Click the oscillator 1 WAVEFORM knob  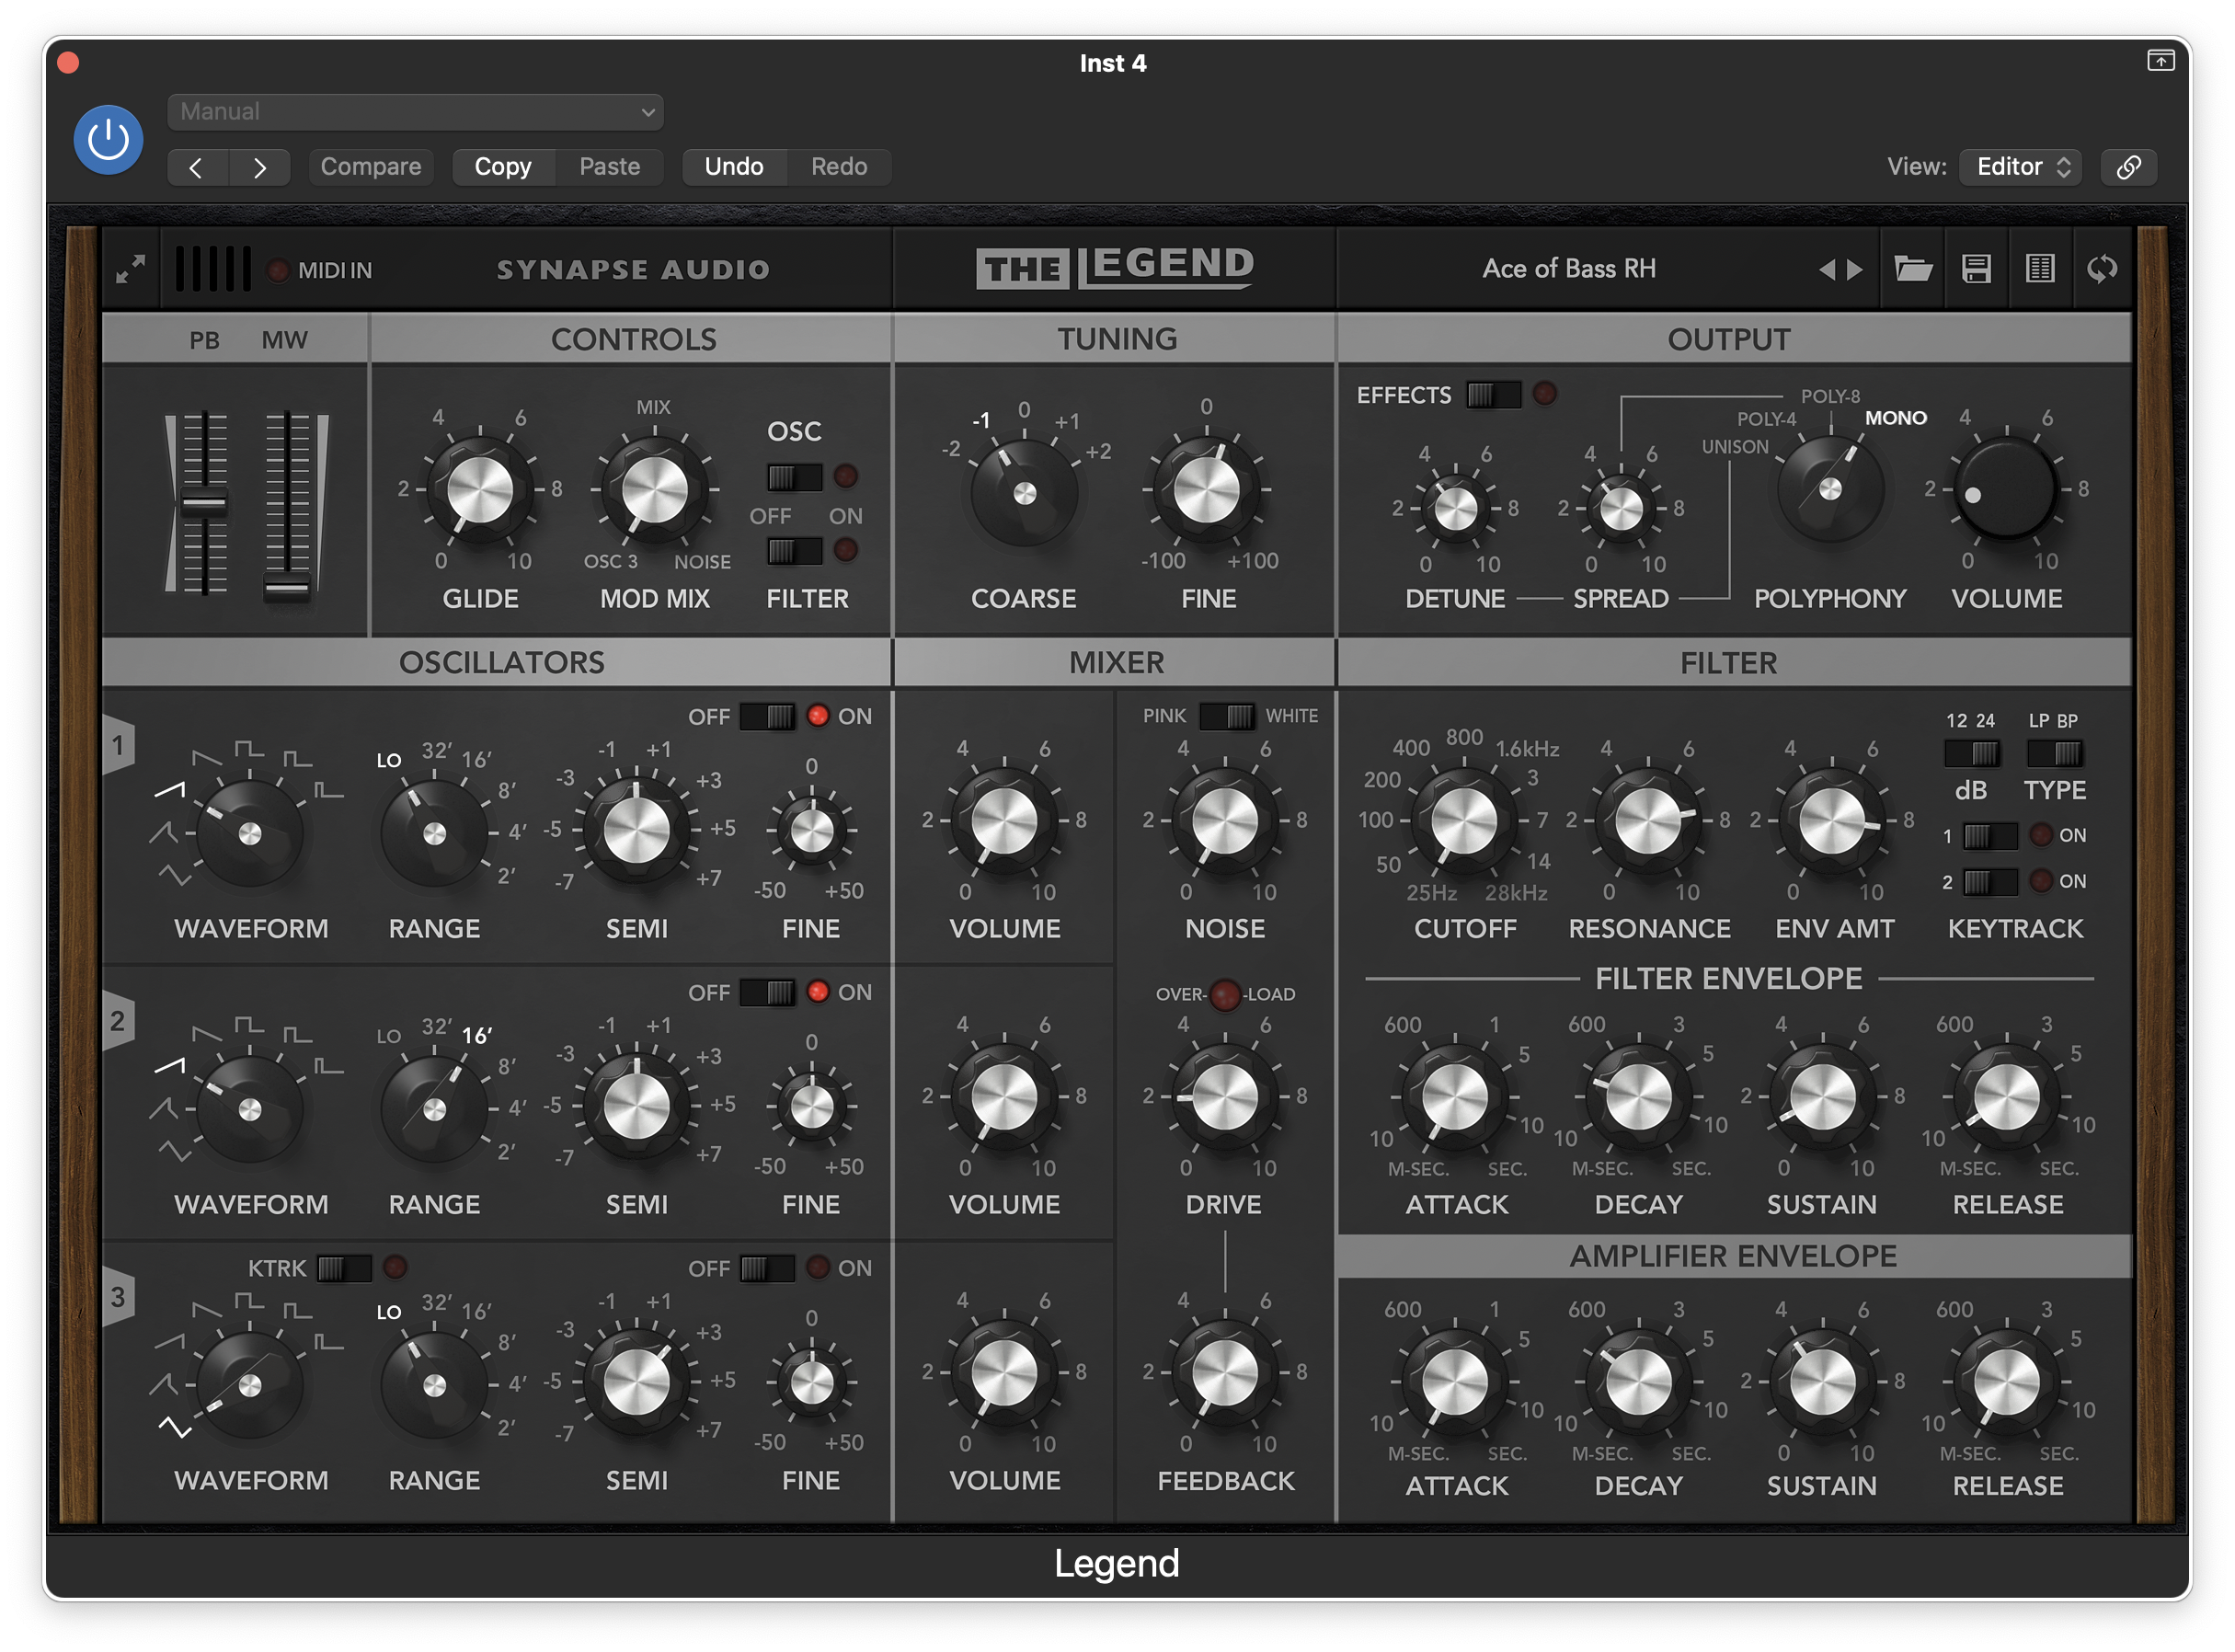[x=250, y=834]
